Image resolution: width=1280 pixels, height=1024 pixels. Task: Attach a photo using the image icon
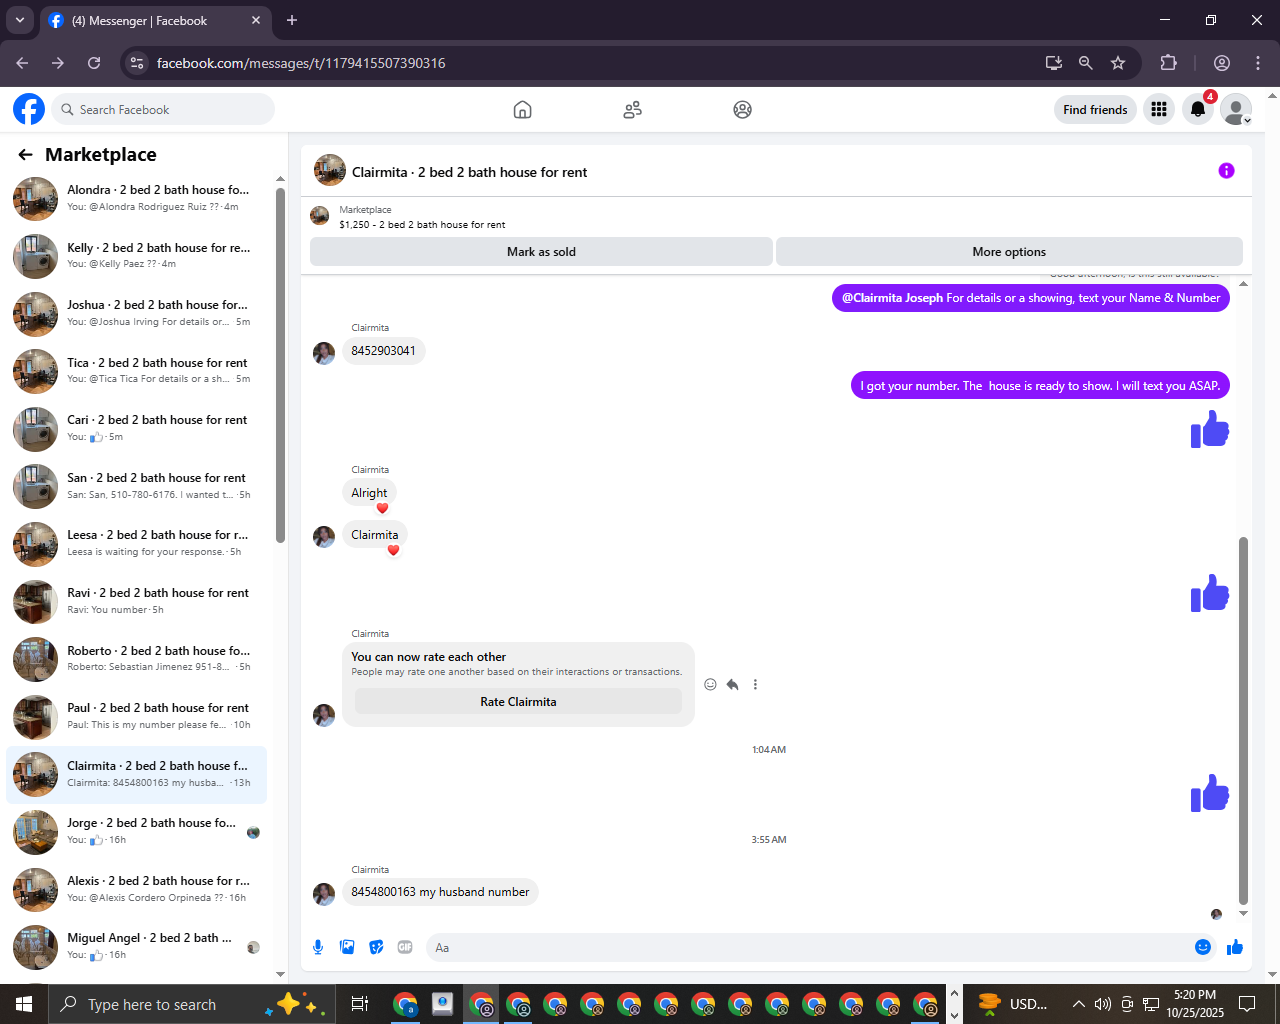(347, 947)
